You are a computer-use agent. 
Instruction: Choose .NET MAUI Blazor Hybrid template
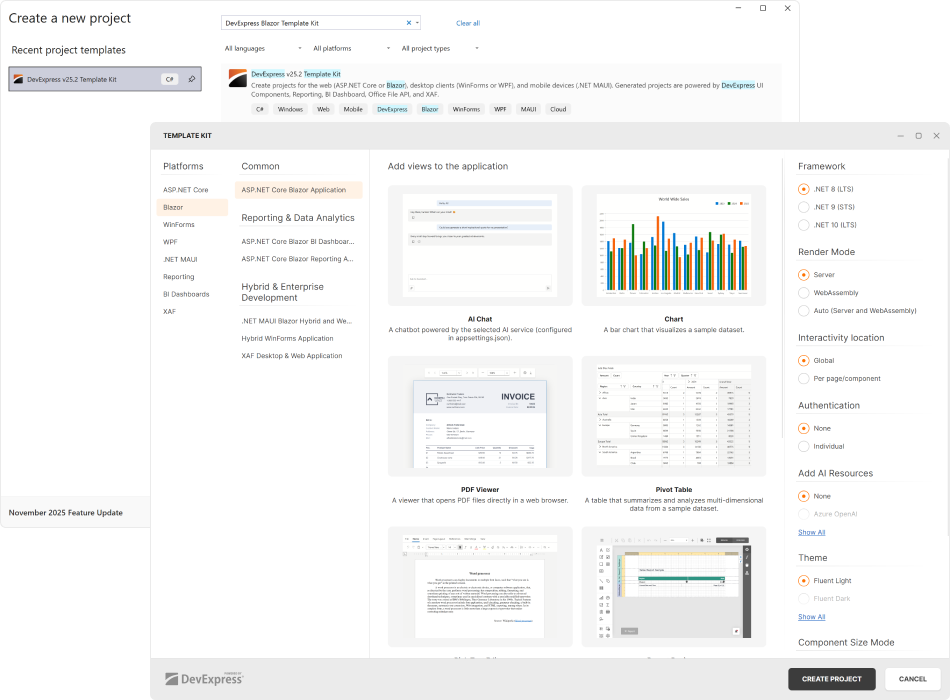pyautogui.click(x=297, y=321)
